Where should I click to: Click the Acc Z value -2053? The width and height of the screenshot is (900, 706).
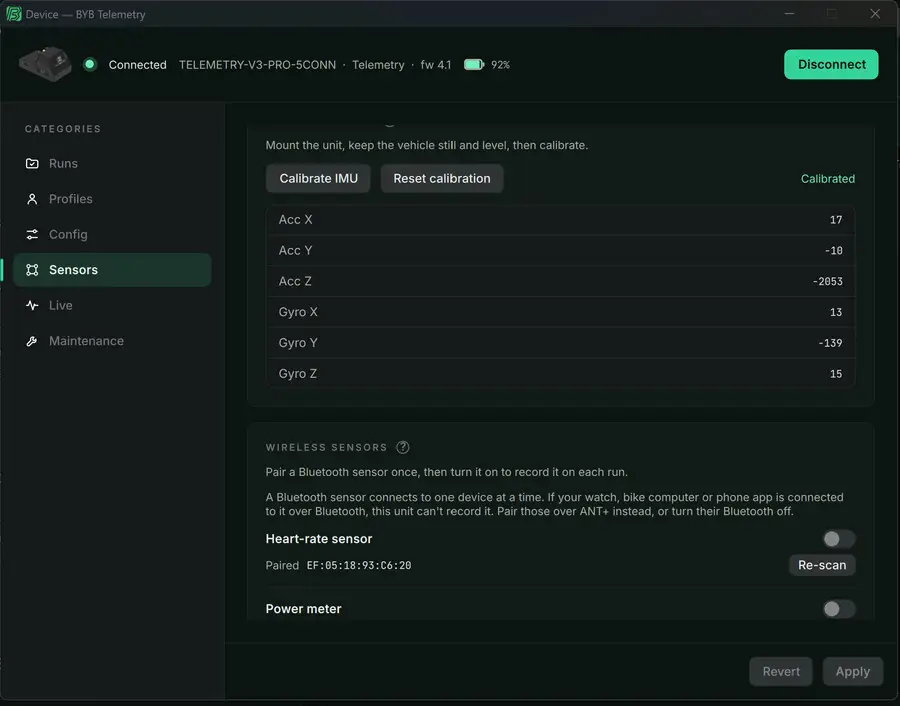[828, 281]
